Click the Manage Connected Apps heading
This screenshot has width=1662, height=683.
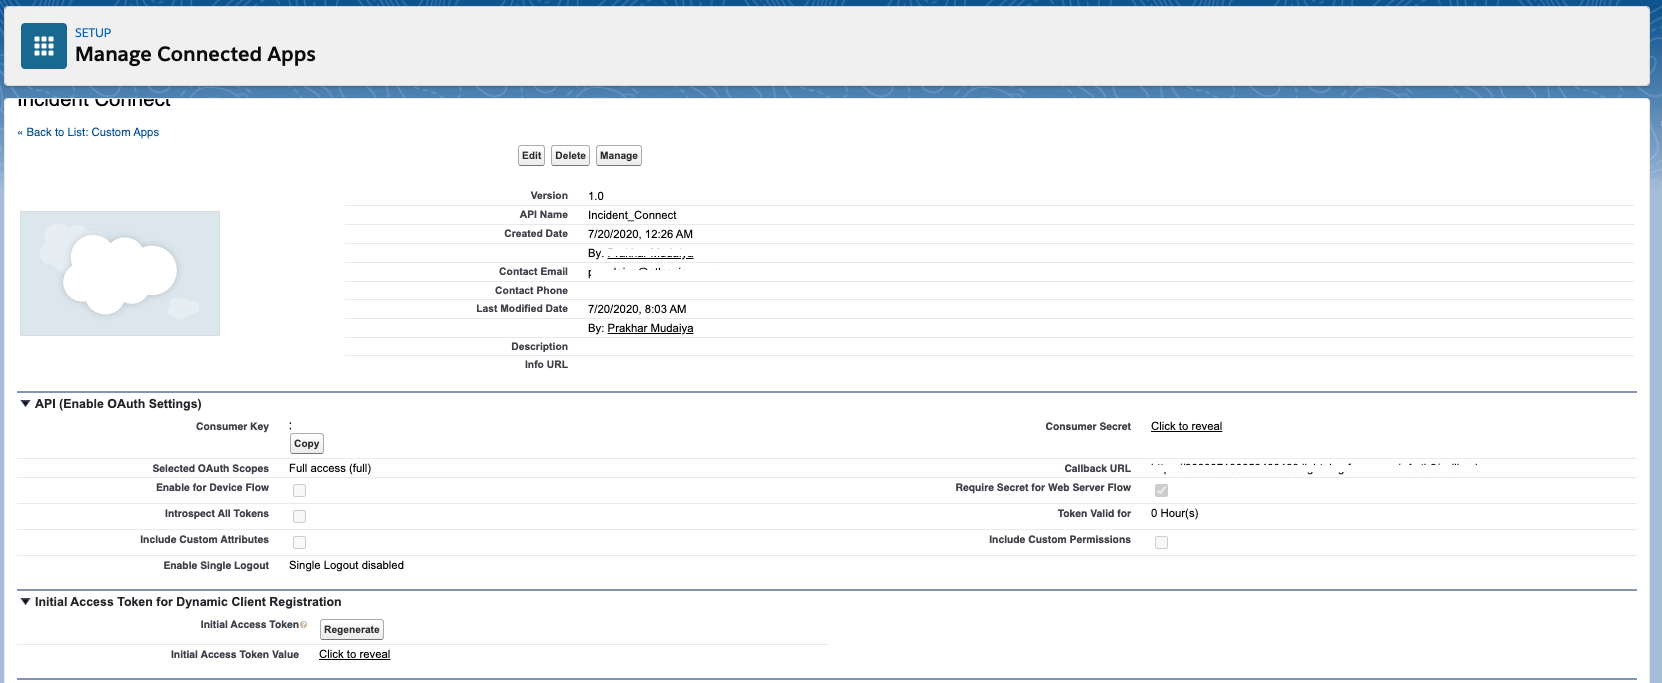(x=195, y=54)
